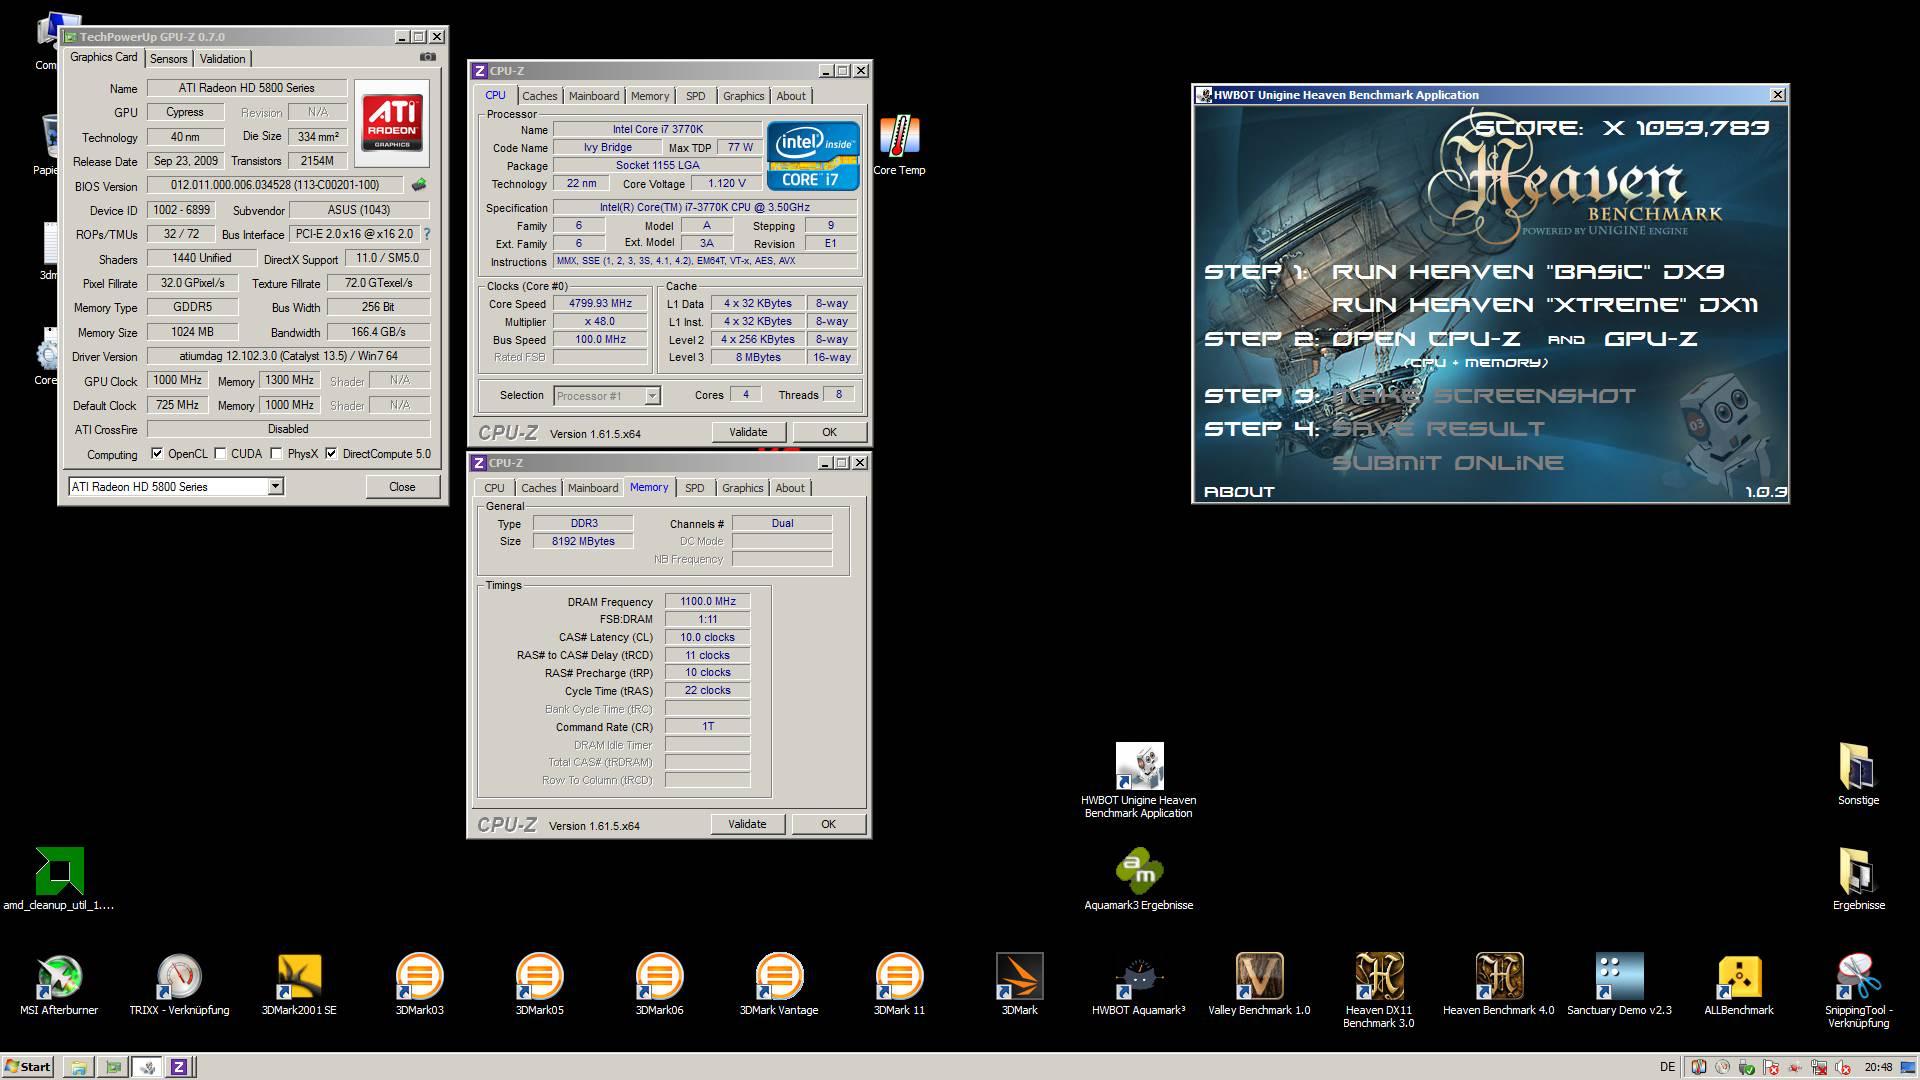Image resolution: width=1920 pixels, height=1080 pixels.
Task: Click BIOS save chip icon in GPU-Z
Action: [x=419, y=185]
